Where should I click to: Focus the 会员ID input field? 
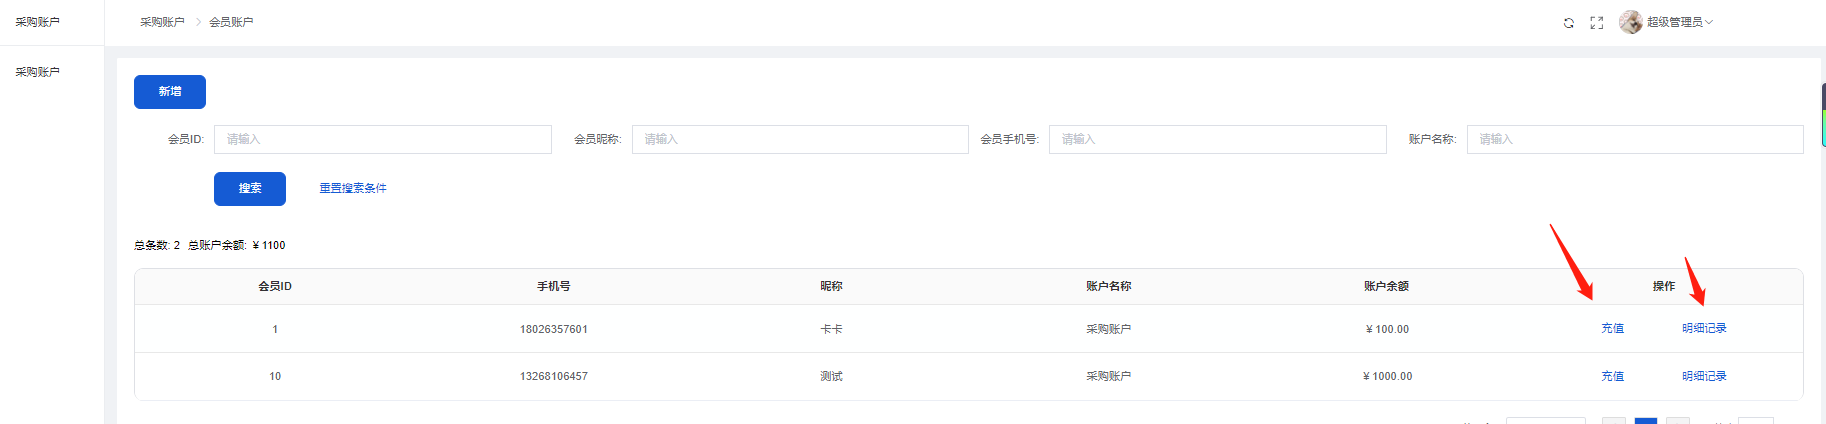[382, 139]
